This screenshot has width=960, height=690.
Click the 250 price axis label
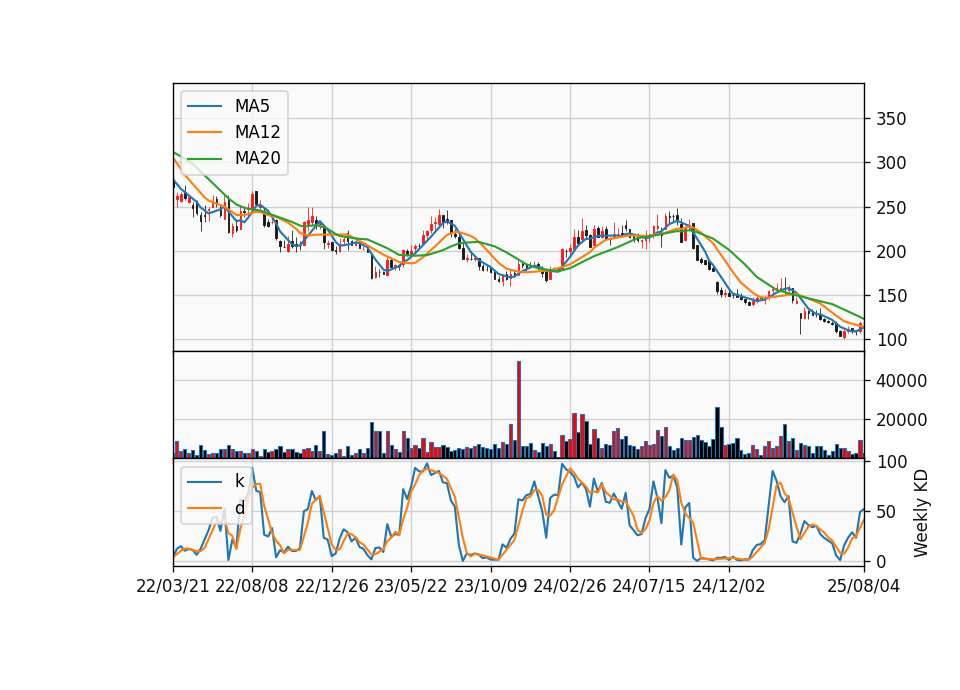click(891, 208)
